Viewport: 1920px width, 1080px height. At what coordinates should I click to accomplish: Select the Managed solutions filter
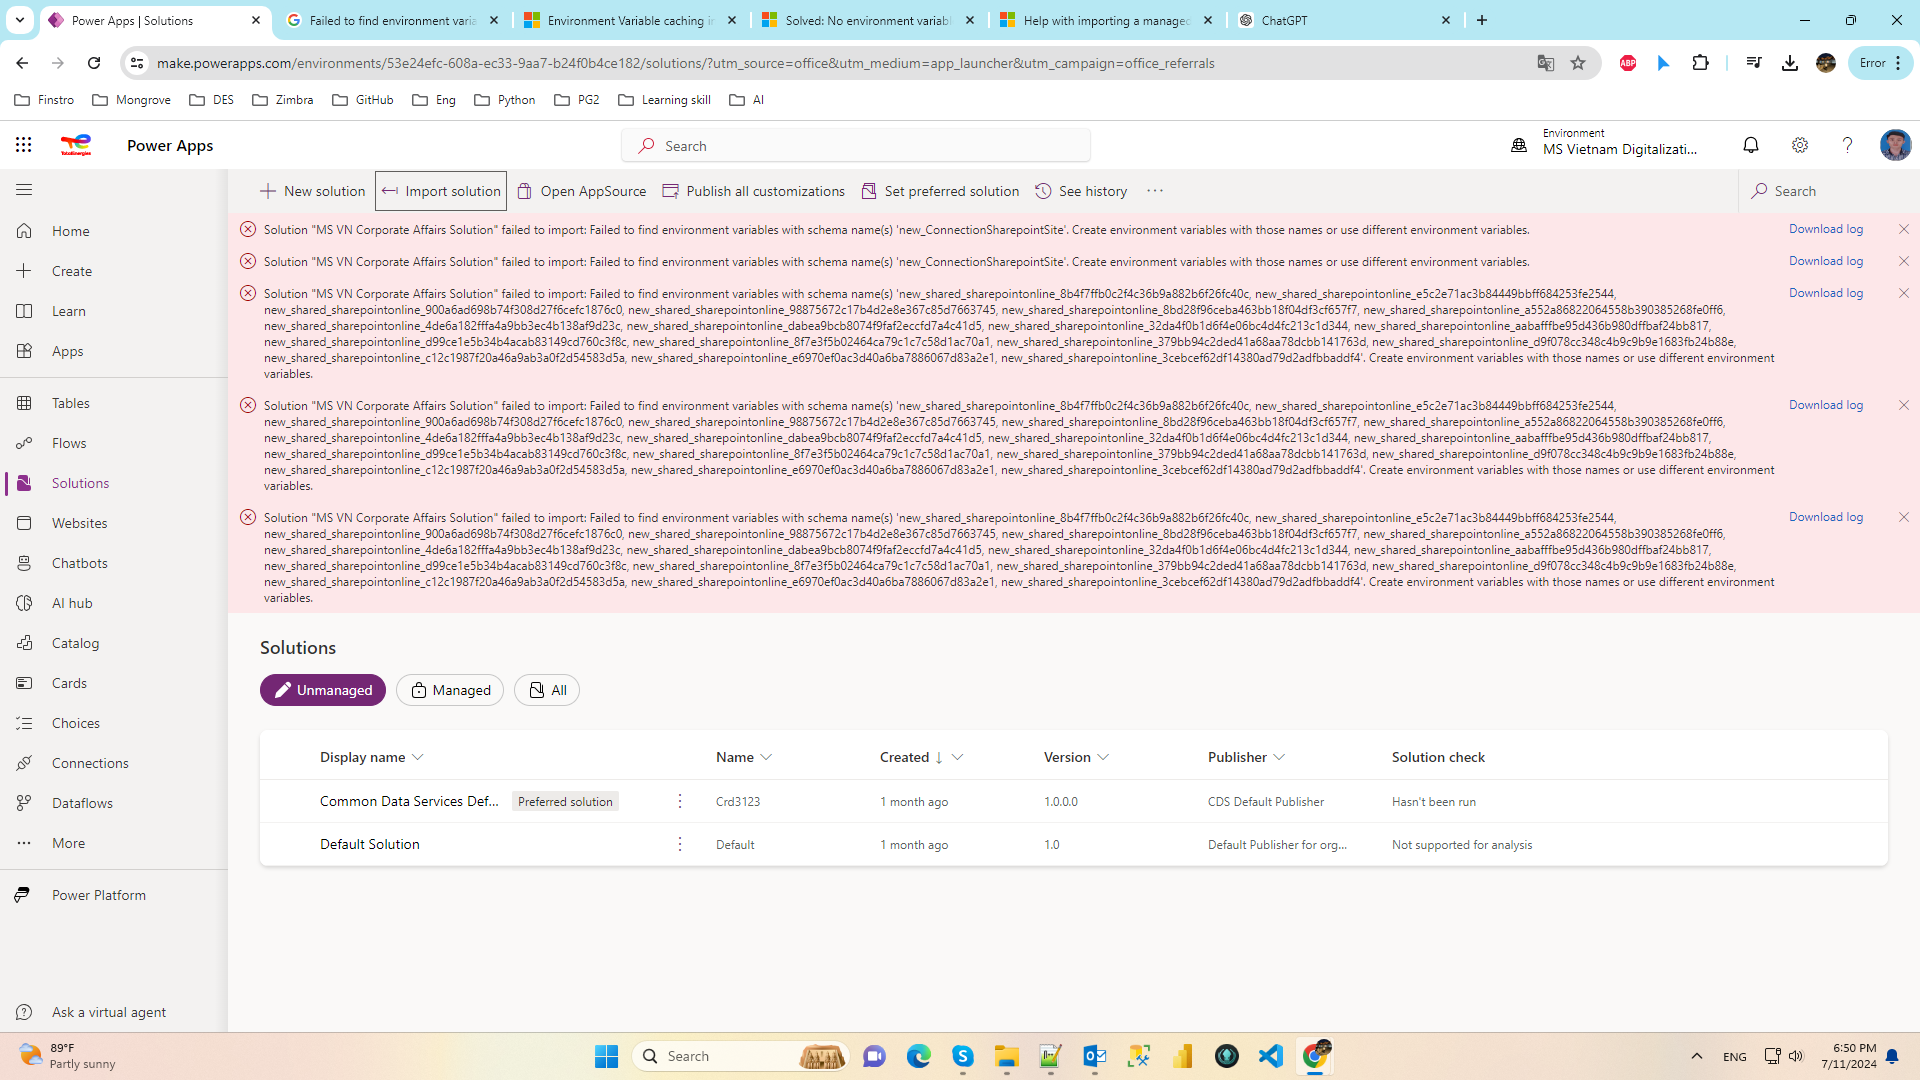point(450,690)
